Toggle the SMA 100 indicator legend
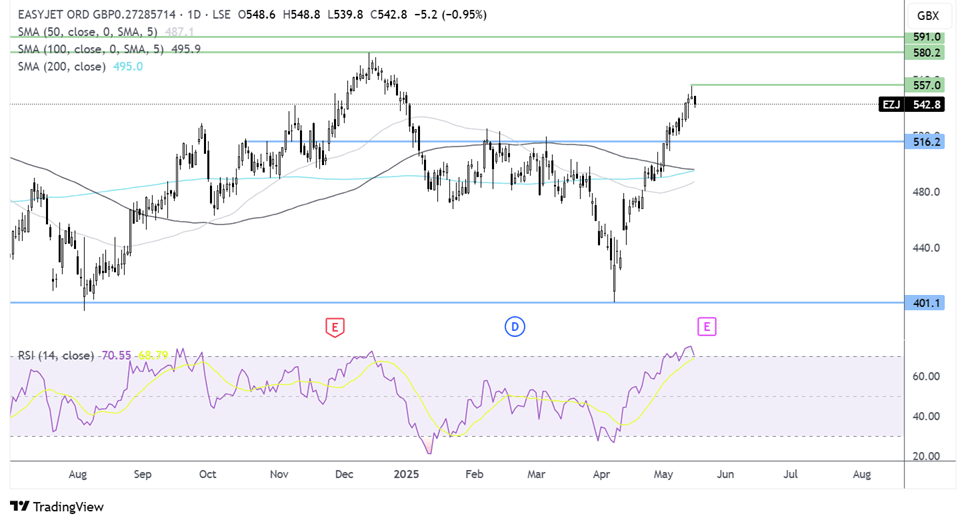 [x=92, y=49]
